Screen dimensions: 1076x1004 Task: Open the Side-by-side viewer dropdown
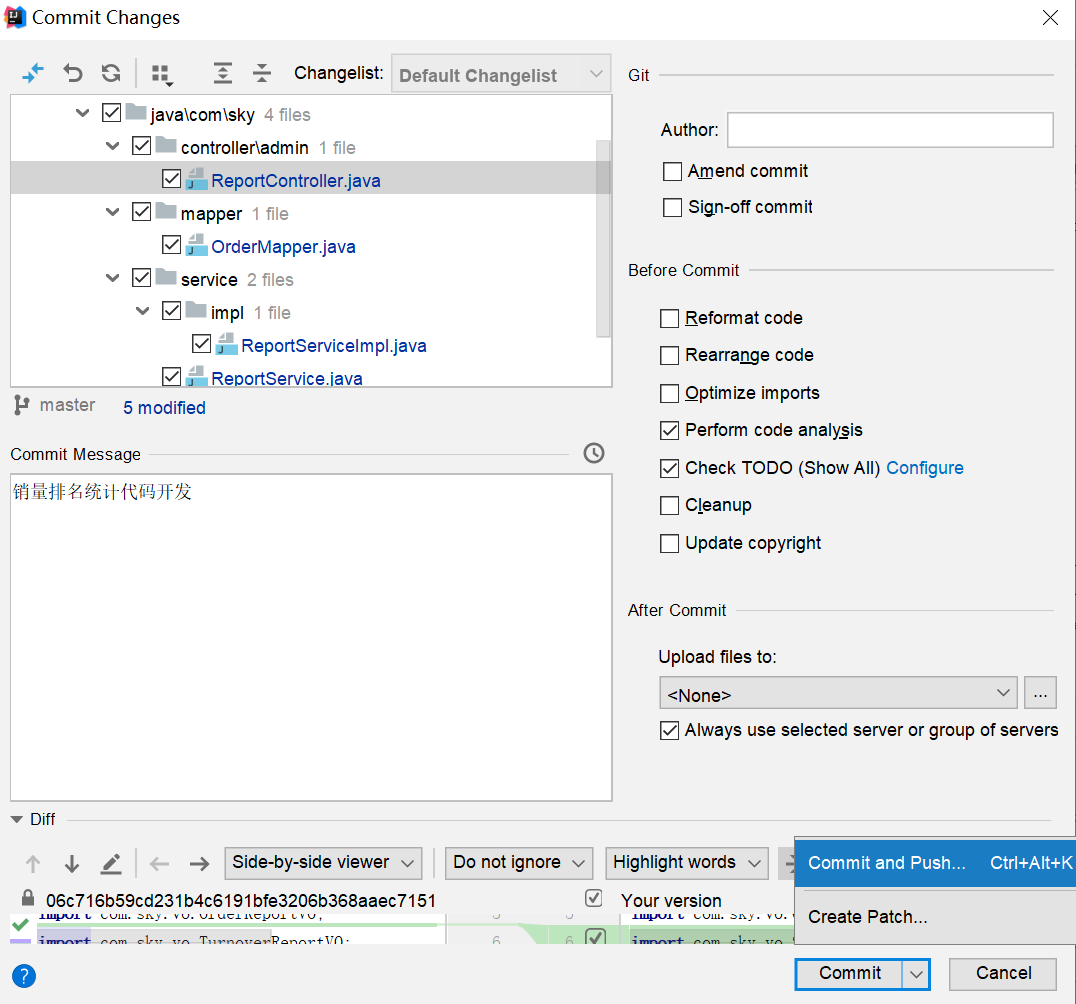coord(323,862)
